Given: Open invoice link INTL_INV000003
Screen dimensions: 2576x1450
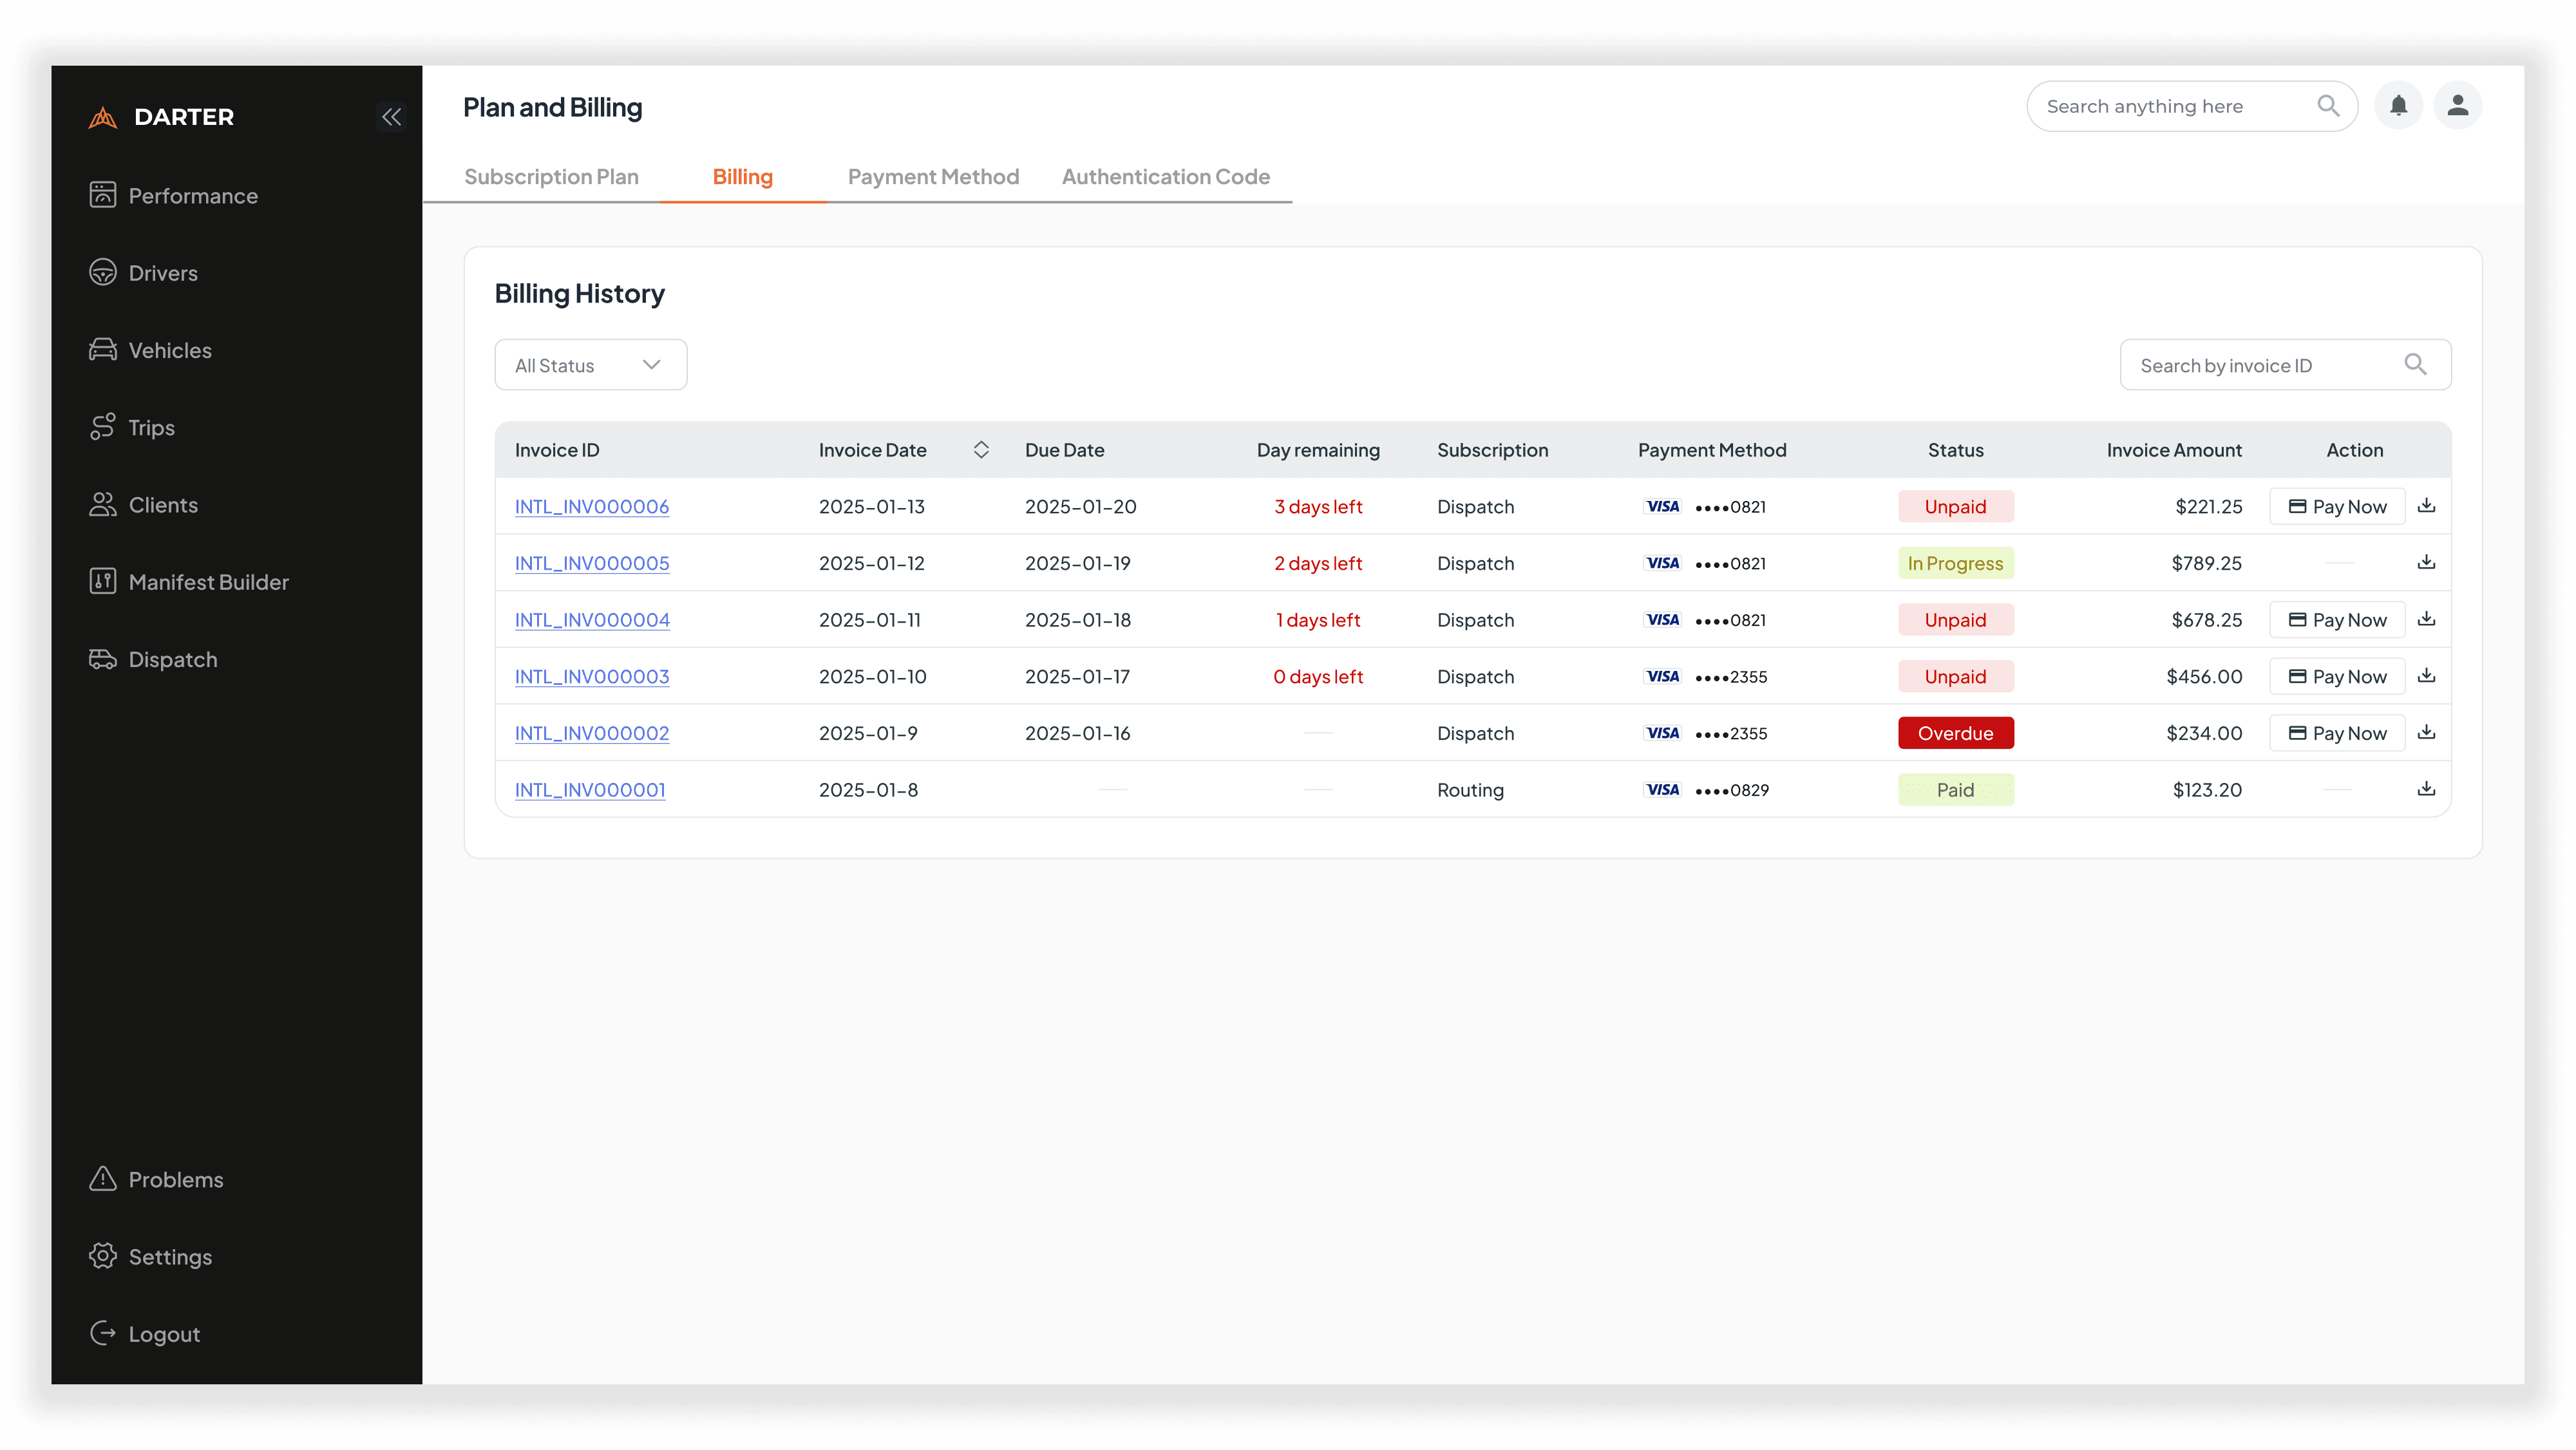Looking at the screenshot, I should 592,677.
